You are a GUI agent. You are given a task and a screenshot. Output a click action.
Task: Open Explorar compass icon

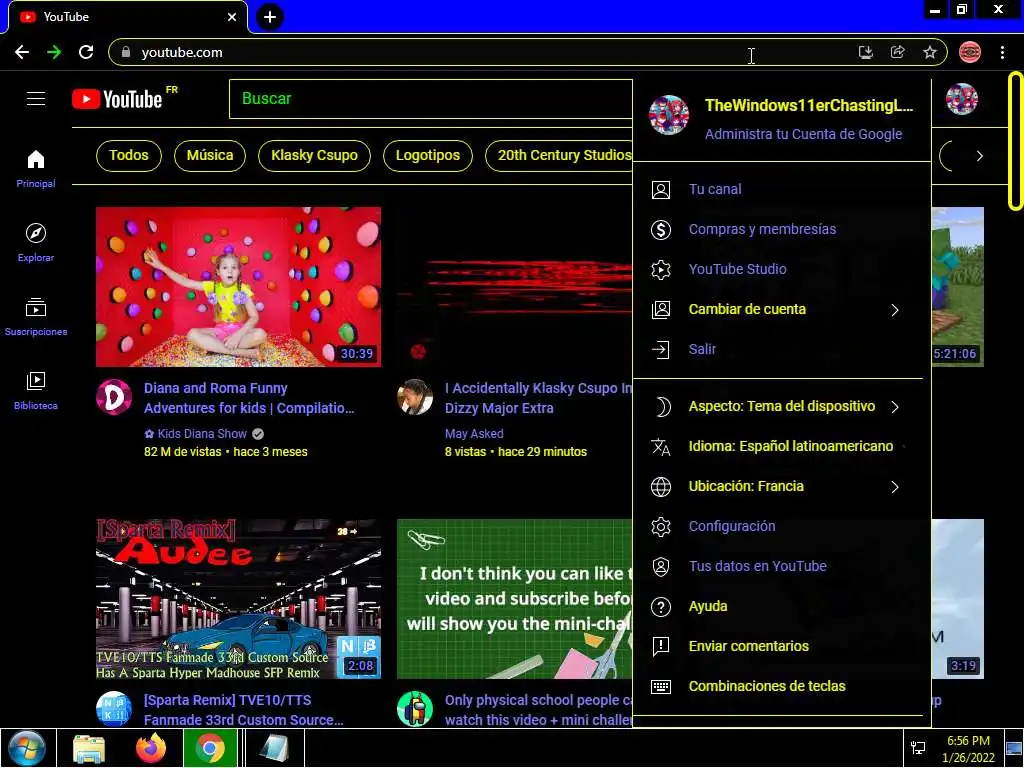[36, 242]
